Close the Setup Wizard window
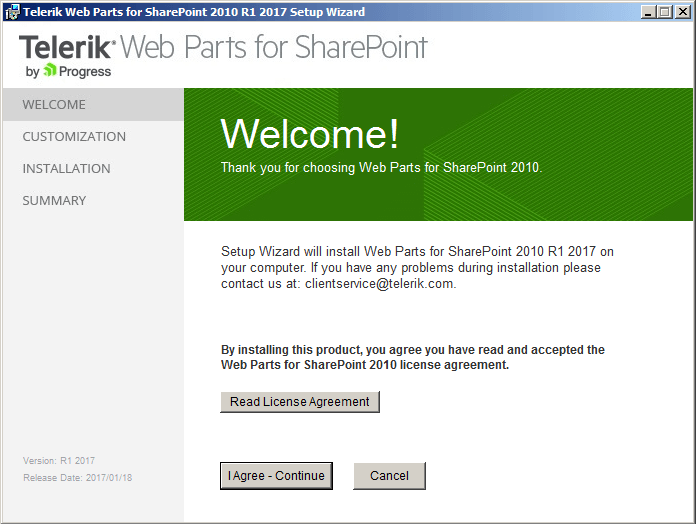This screenshot has height=524, width=696. (x=683, y=12)
